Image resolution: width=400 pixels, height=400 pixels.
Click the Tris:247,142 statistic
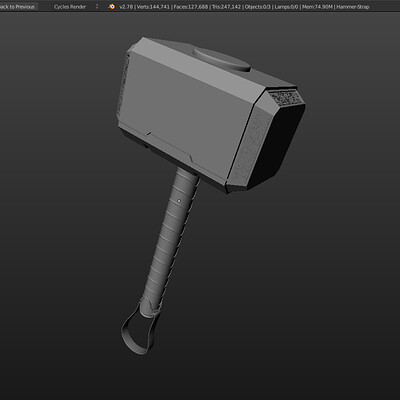point(226,7)
